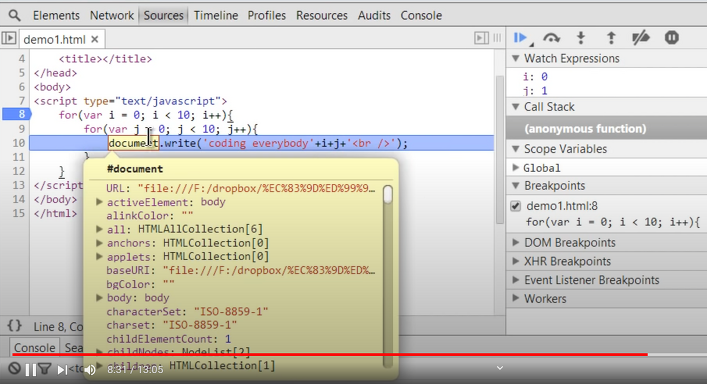Click the video time display 8:31 / 13:05
This screenshot has width=707, height=384.
135,370
